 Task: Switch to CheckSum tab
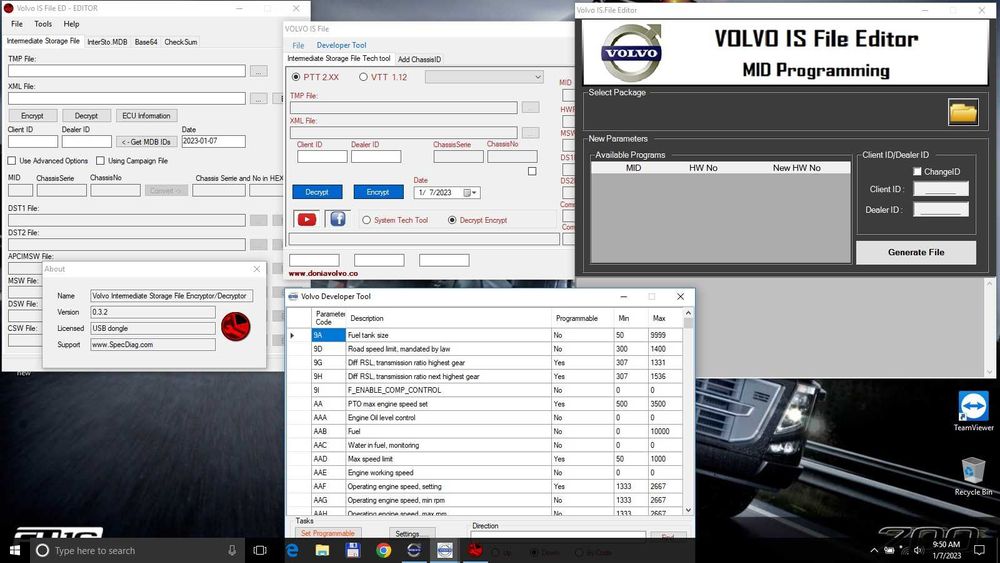pyautogui.click(x=180, y=42)
